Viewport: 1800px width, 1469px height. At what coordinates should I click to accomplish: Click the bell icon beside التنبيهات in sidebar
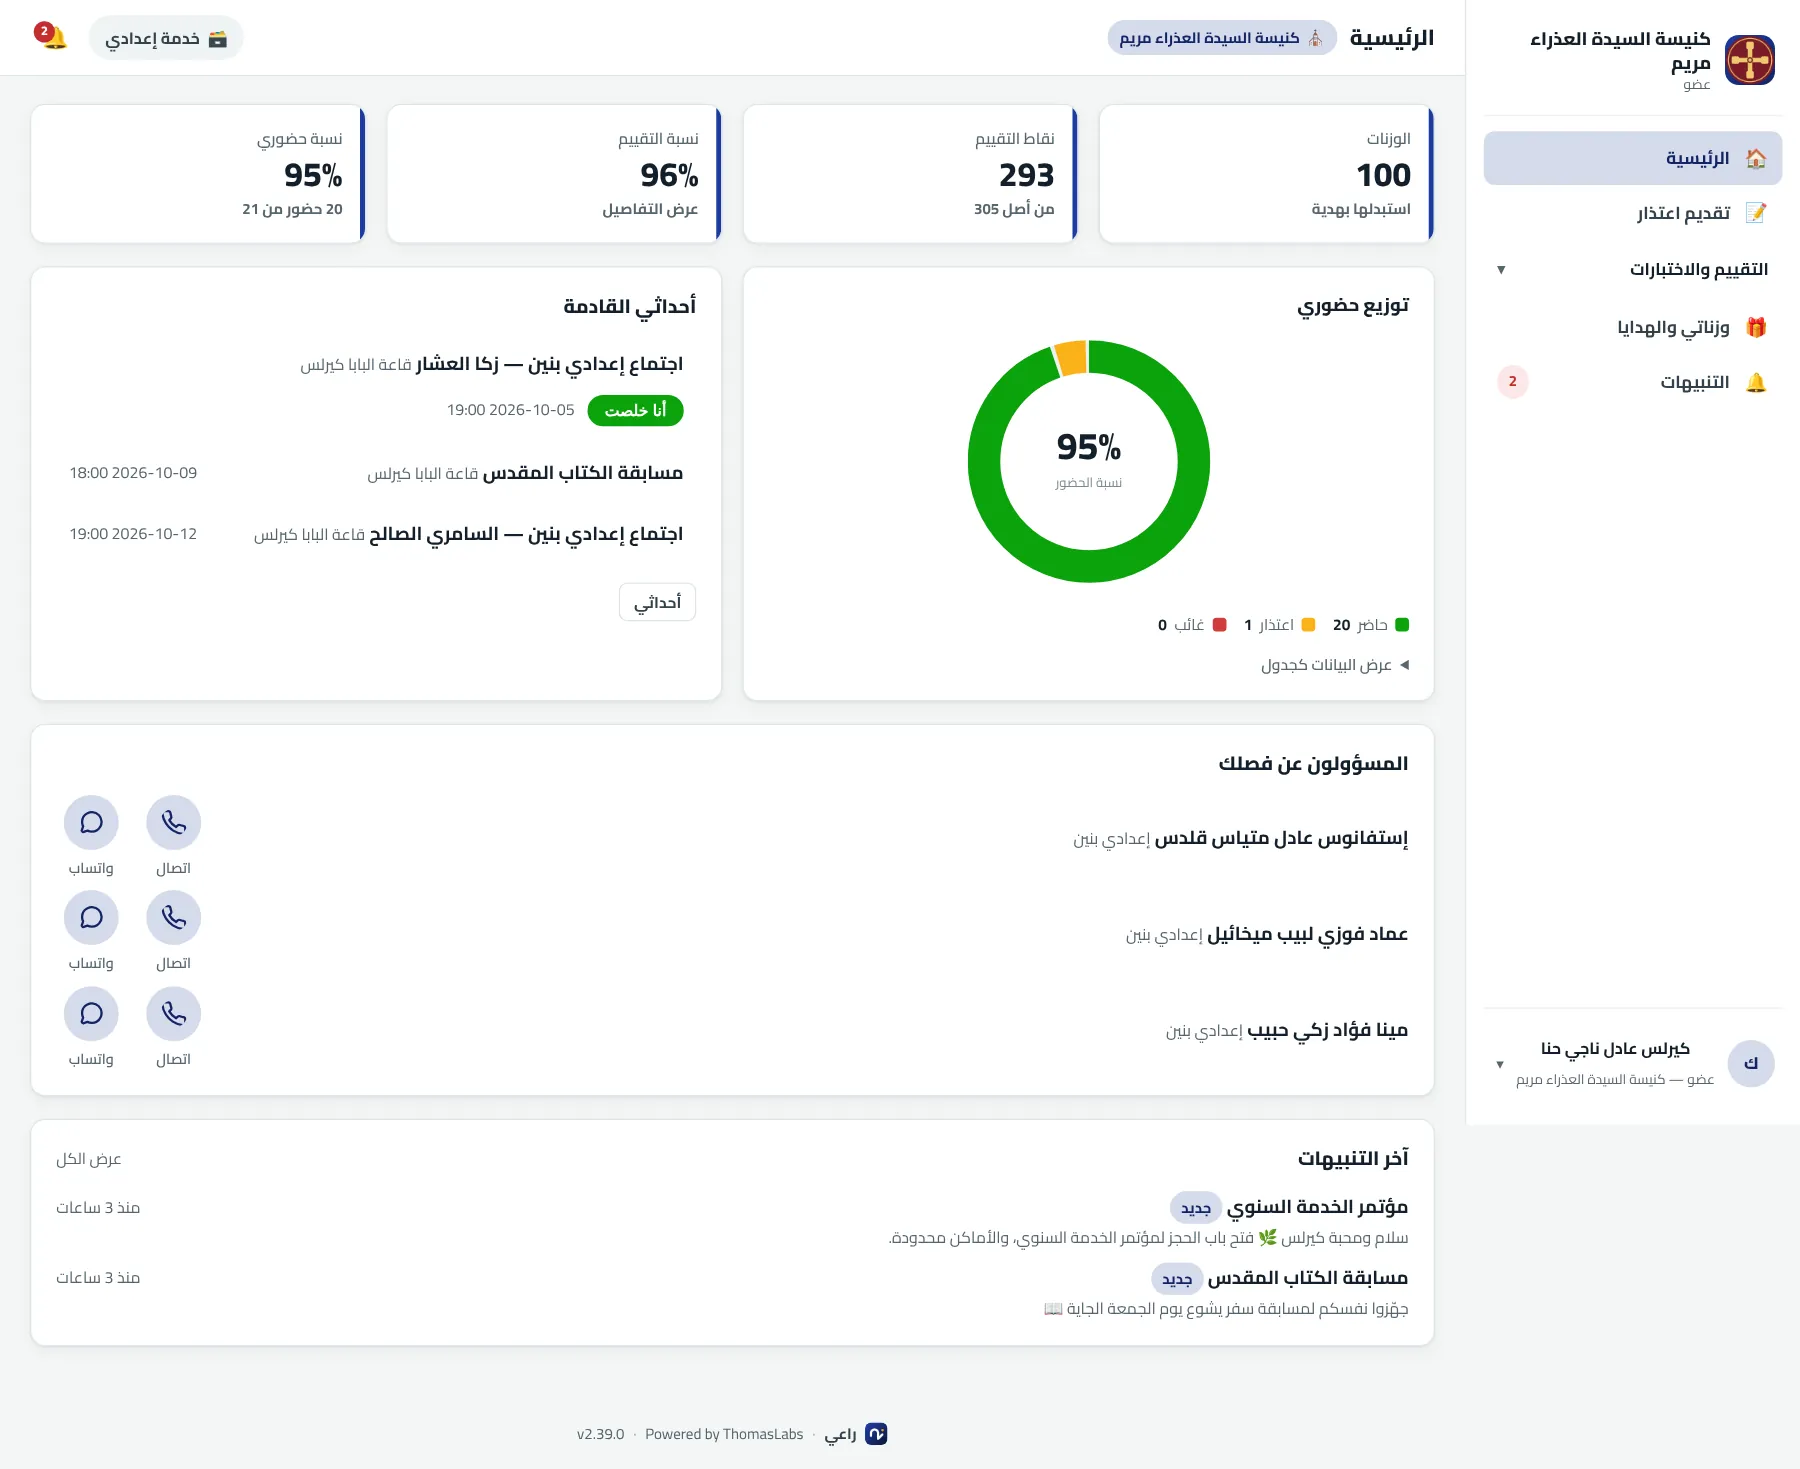pyautogui.click(x=1756, y=382)
